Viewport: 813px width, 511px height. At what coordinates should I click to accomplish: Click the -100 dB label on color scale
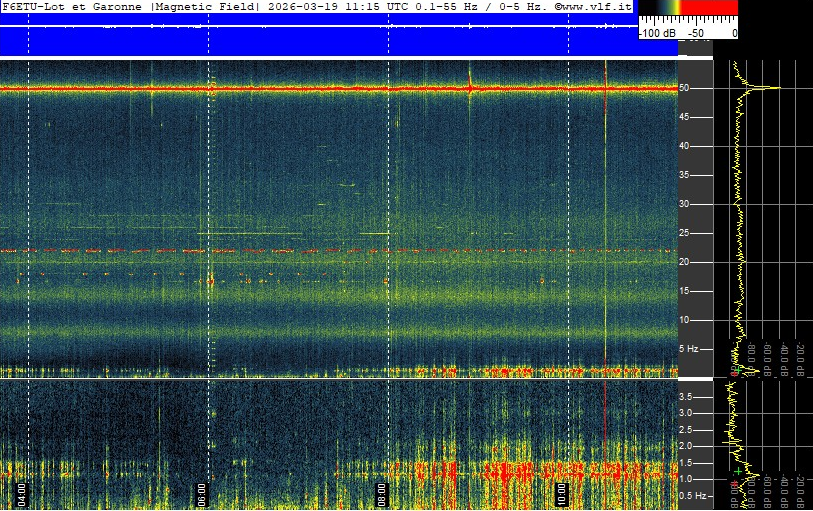(658, 33)
